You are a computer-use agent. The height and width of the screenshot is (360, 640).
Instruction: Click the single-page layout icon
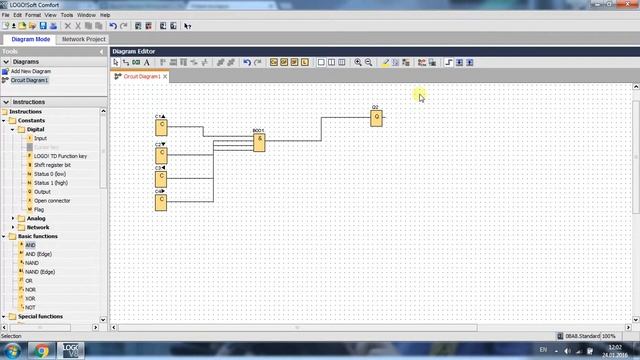pos(321,62)
